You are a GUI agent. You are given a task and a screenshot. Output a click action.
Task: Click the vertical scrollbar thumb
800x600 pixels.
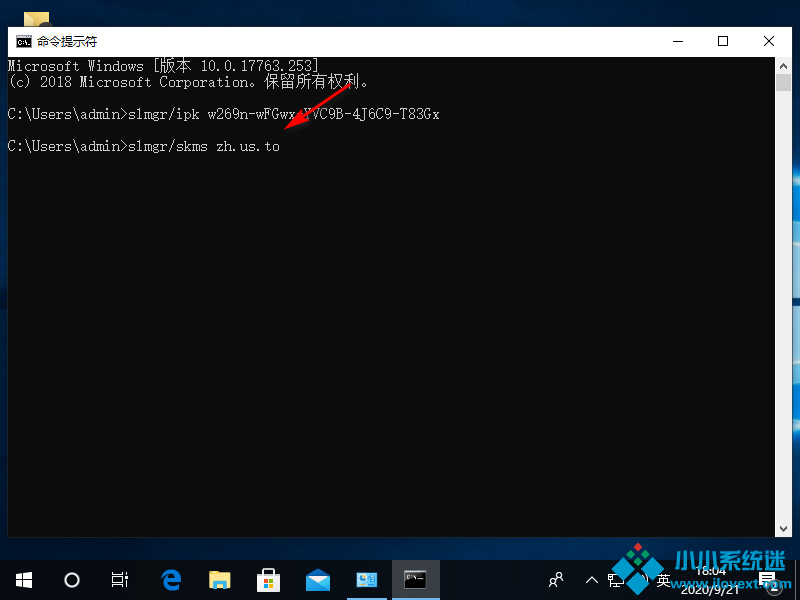pyautogui.click(x=783, y=82)
